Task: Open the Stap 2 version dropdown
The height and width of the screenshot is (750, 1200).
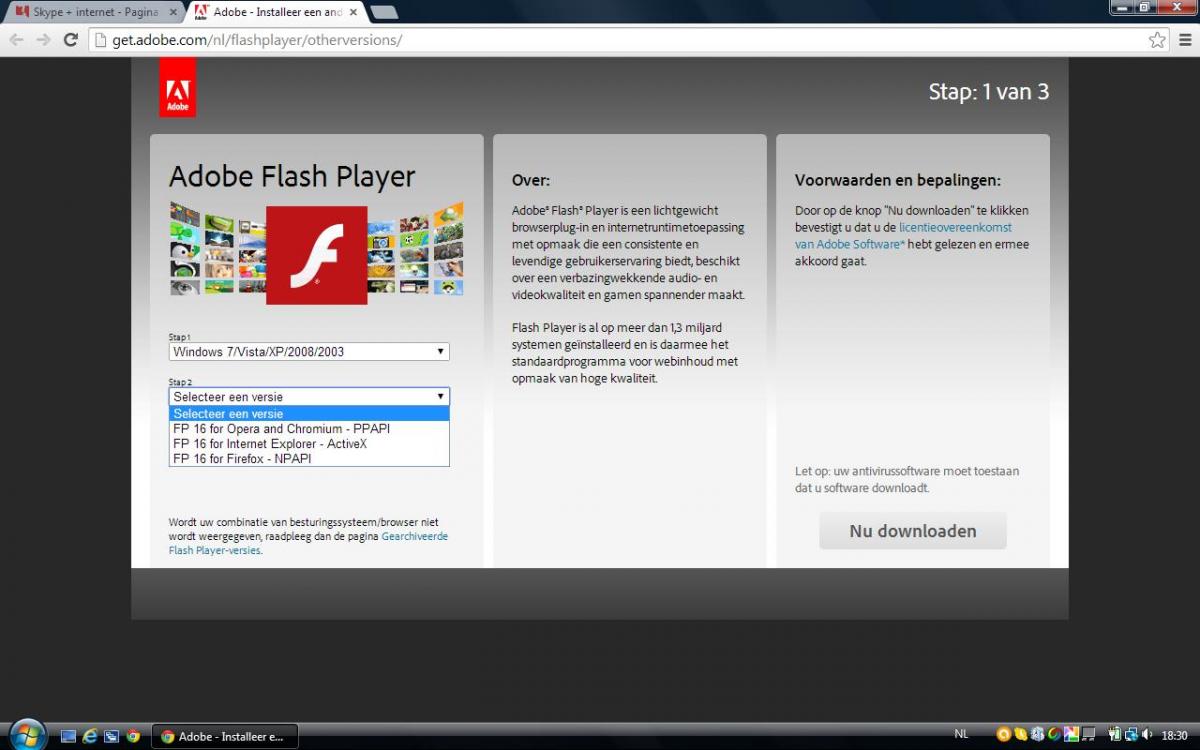Action: [x=309, y=397]
